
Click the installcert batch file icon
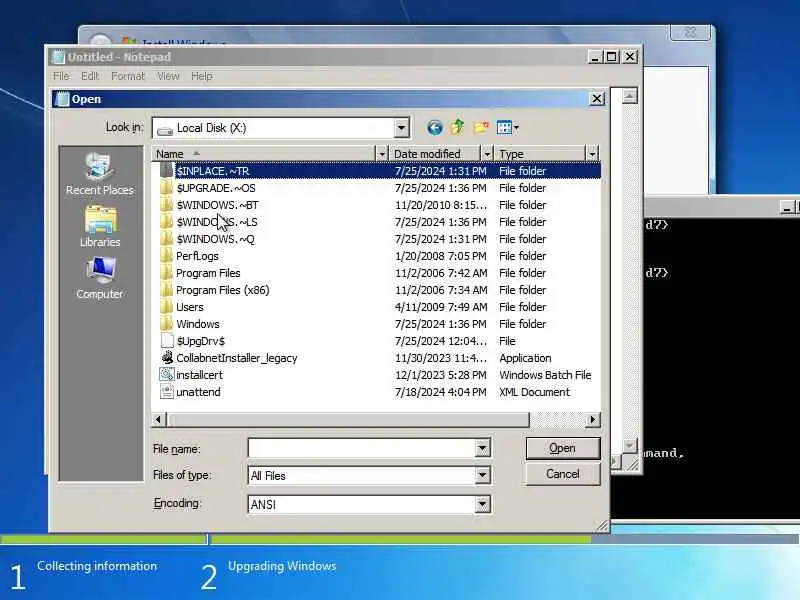click(x=167, y=375)
